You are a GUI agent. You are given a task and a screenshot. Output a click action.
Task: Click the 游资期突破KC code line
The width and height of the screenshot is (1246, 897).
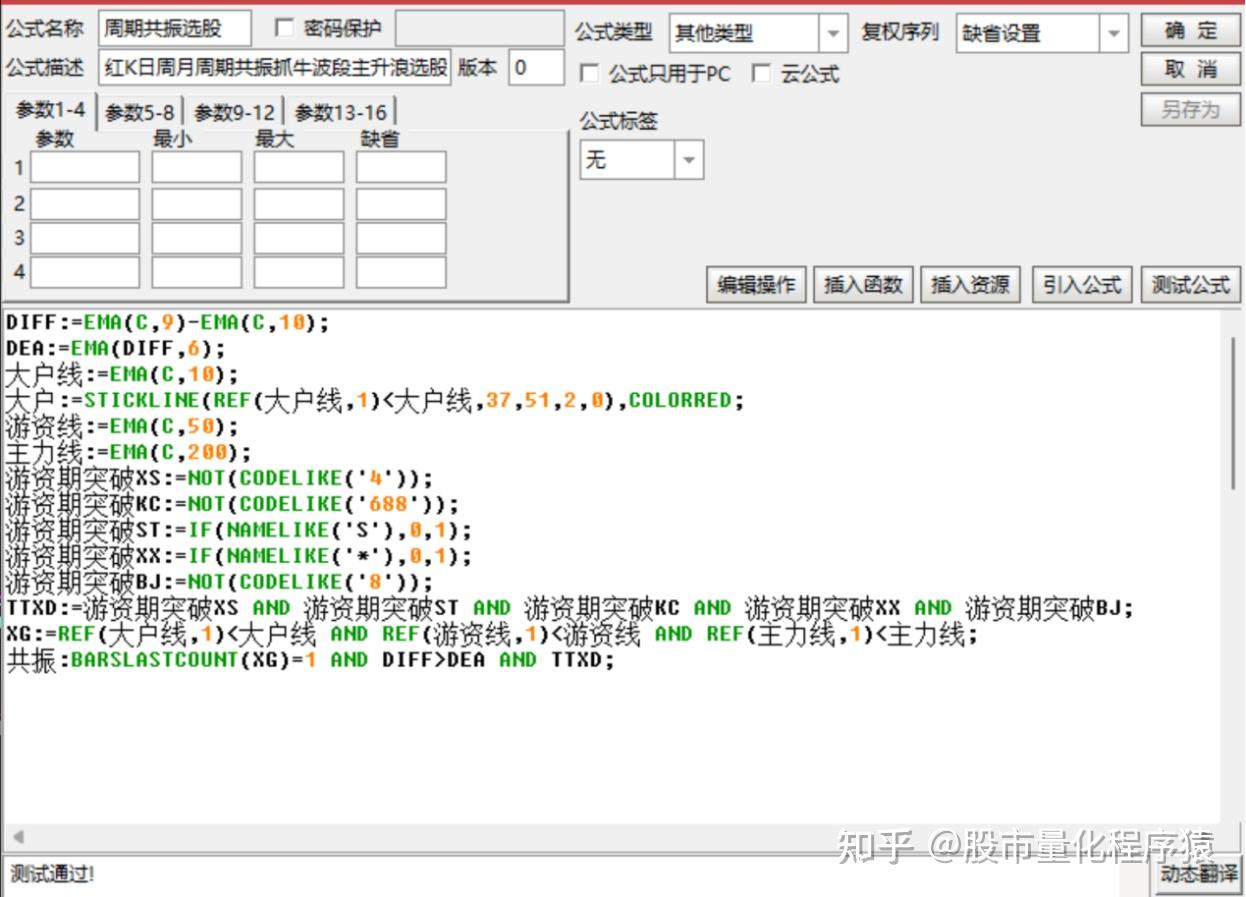[x=232, y=504]
